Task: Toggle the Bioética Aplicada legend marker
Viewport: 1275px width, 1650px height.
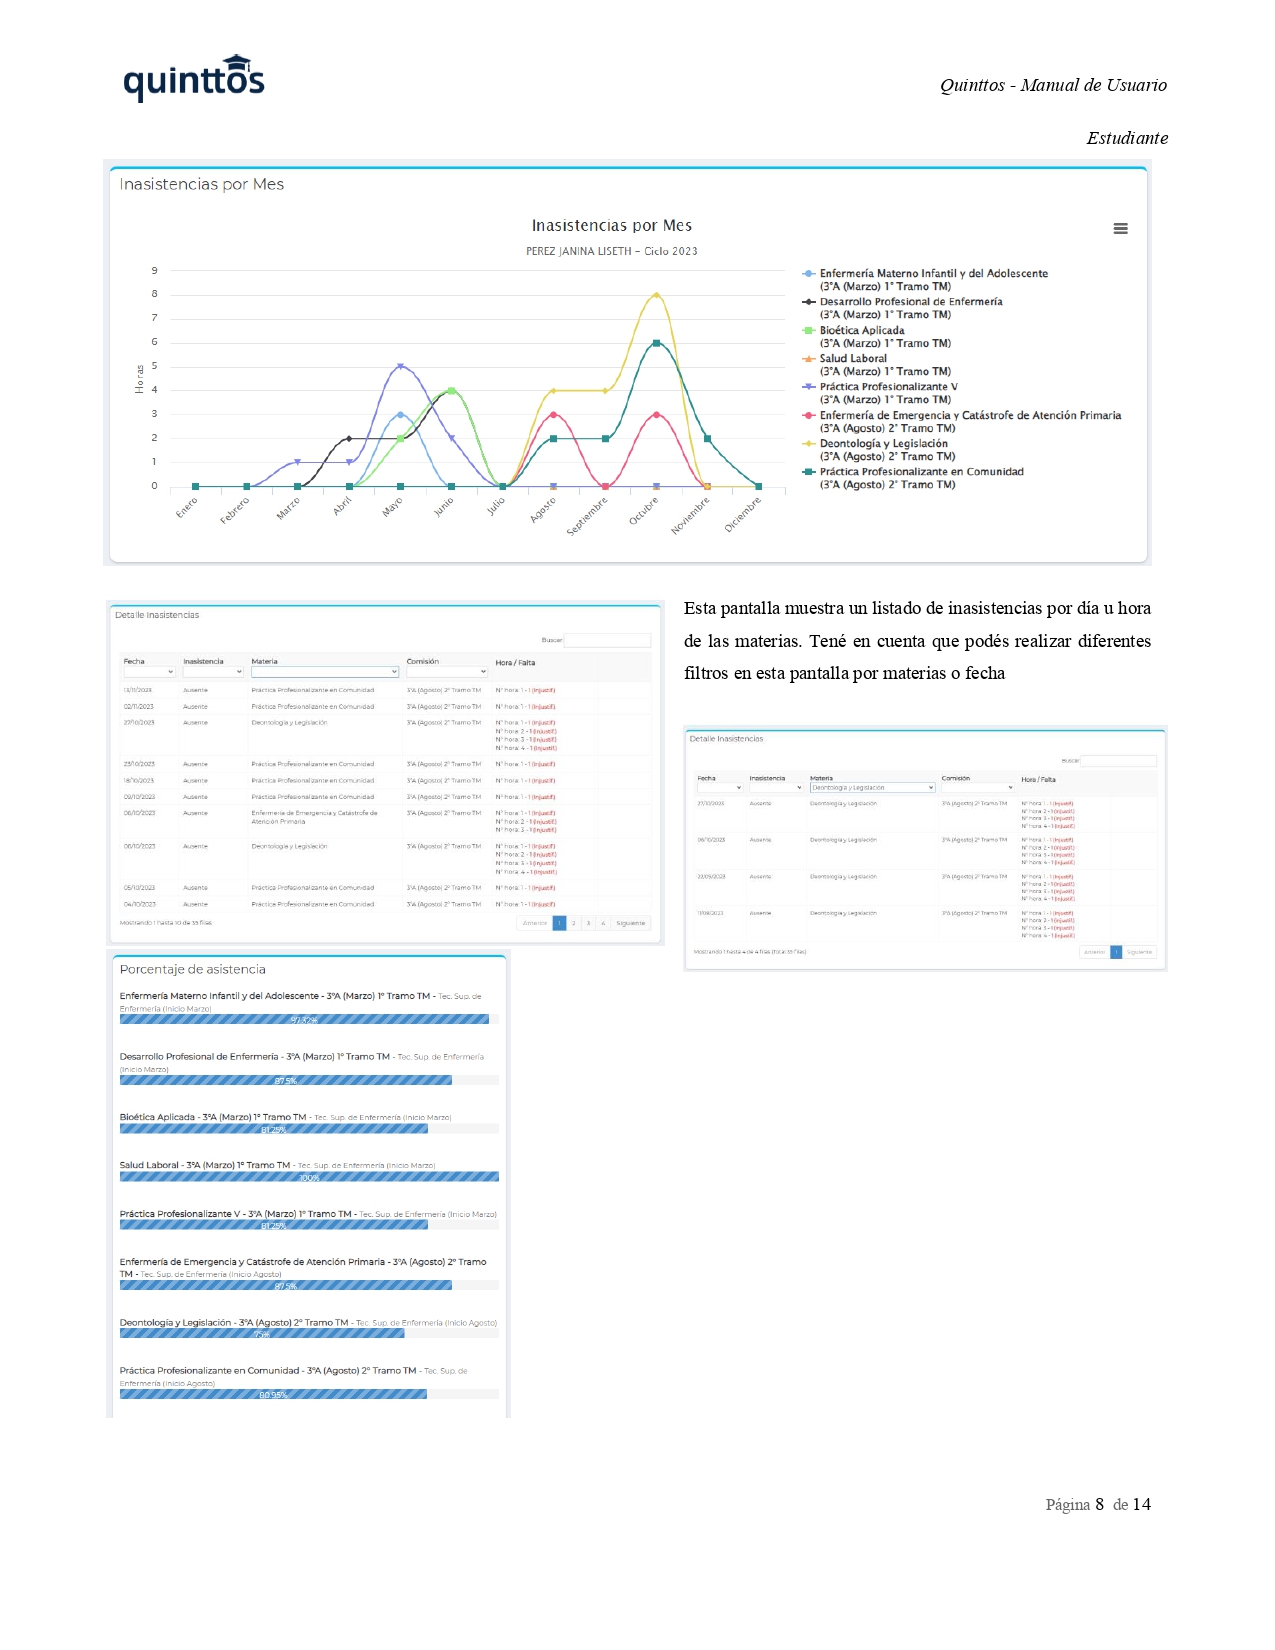Action: pyautogui.click(x=809, y=330)
